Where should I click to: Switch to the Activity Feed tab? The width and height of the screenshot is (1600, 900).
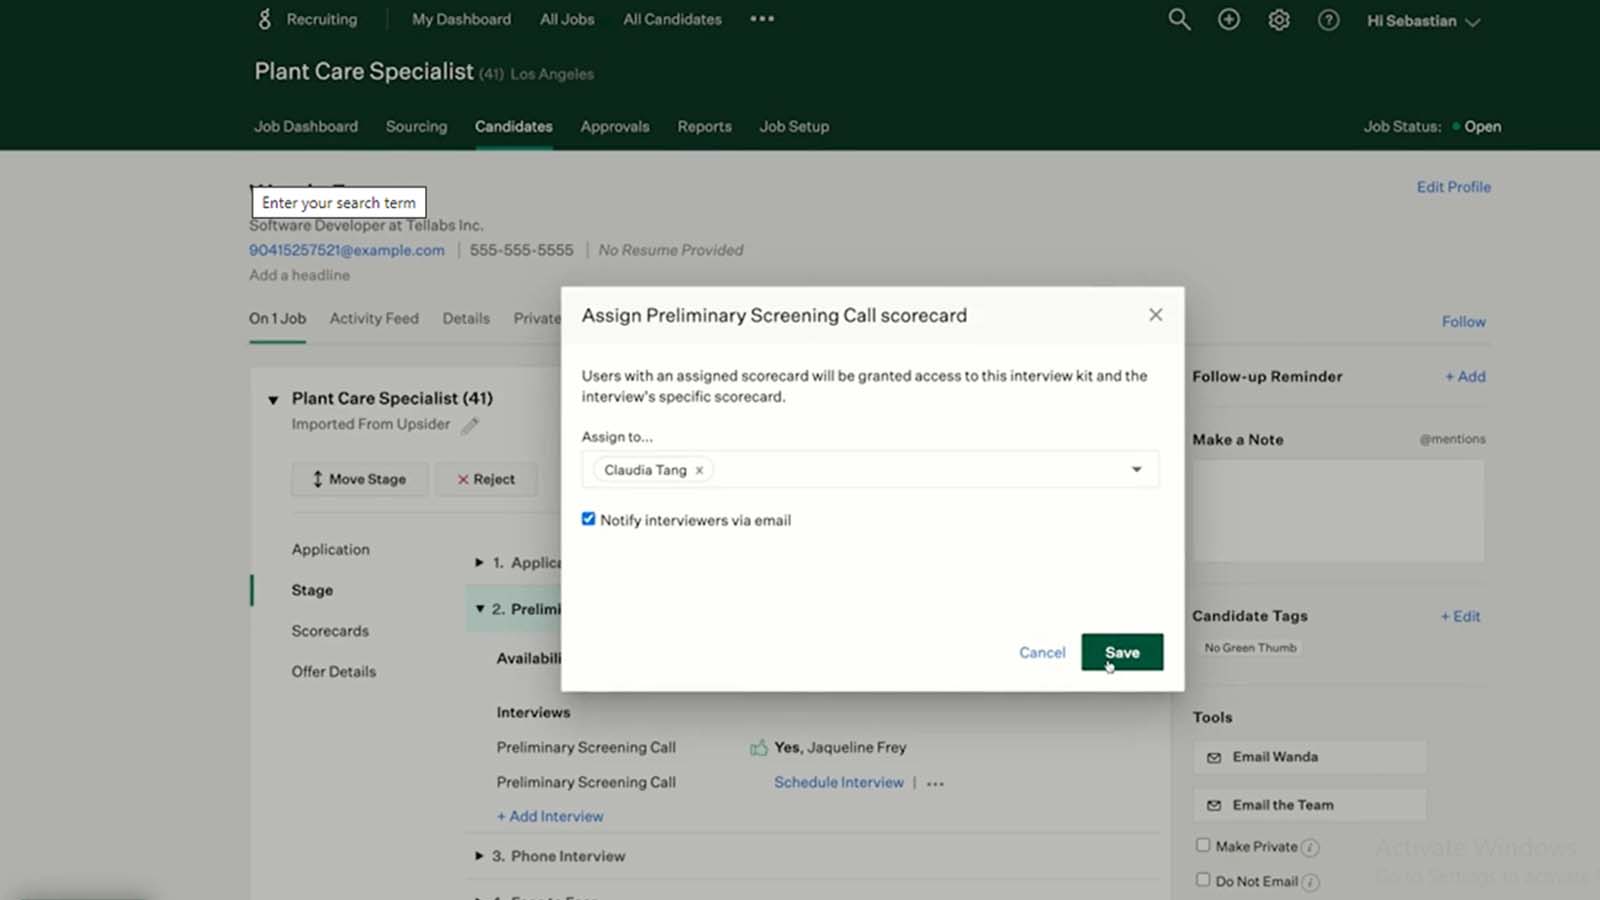tap(374, 319)
